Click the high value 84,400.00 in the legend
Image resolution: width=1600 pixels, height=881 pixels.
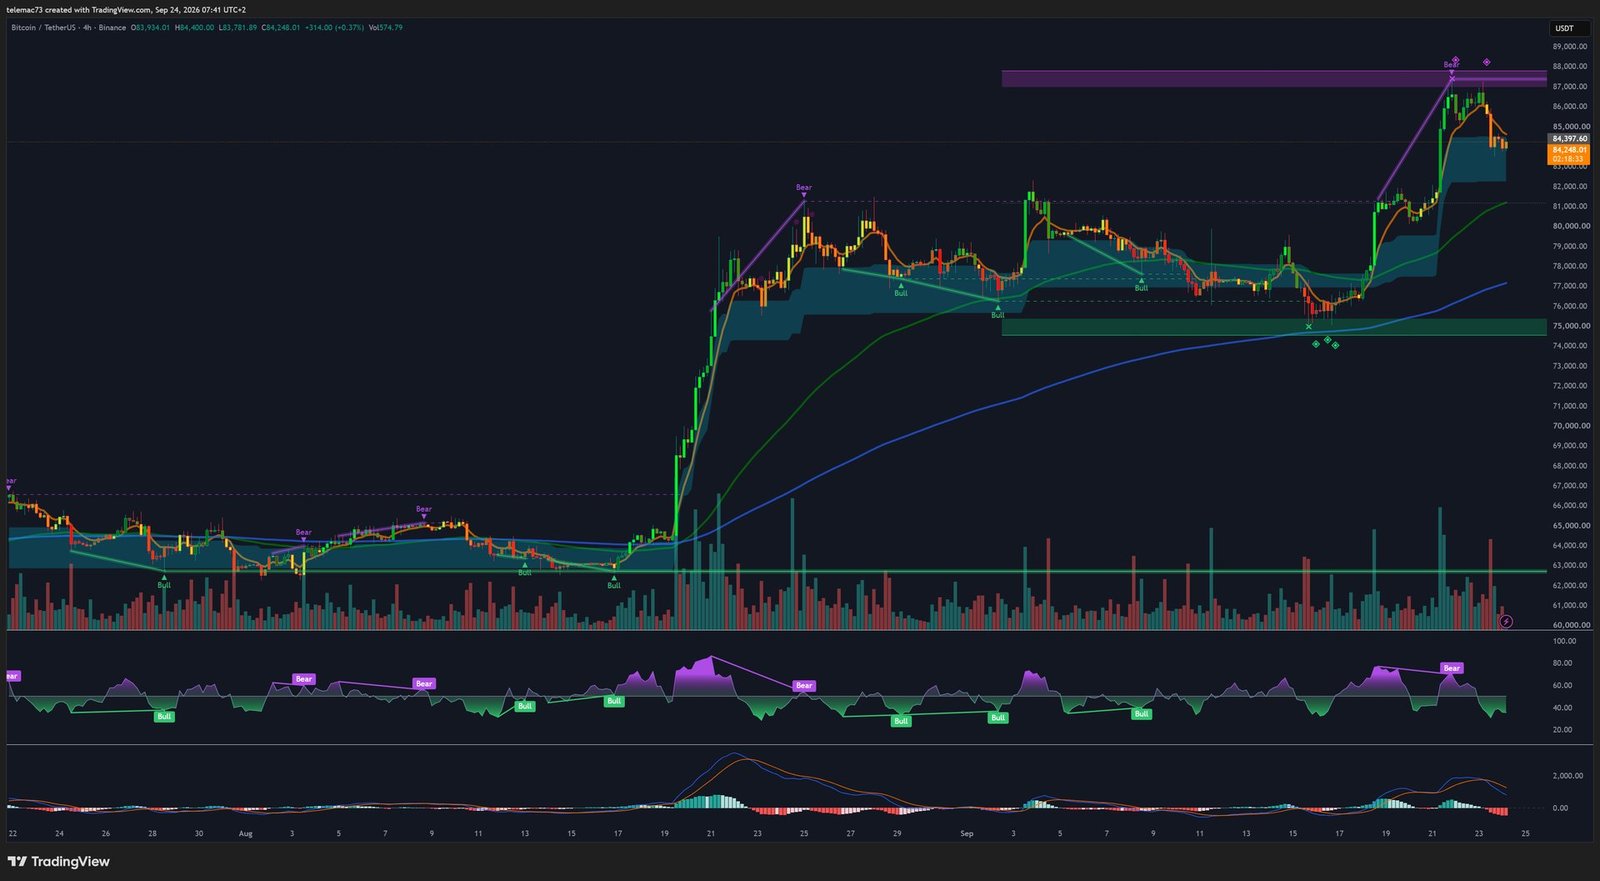click(x=195, y=28)
